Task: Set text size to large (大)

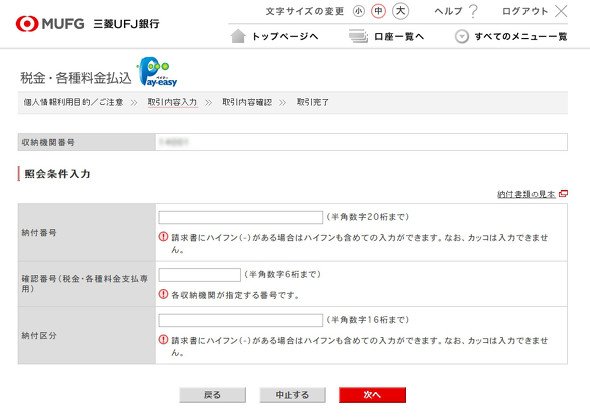Action: [400, 11]
